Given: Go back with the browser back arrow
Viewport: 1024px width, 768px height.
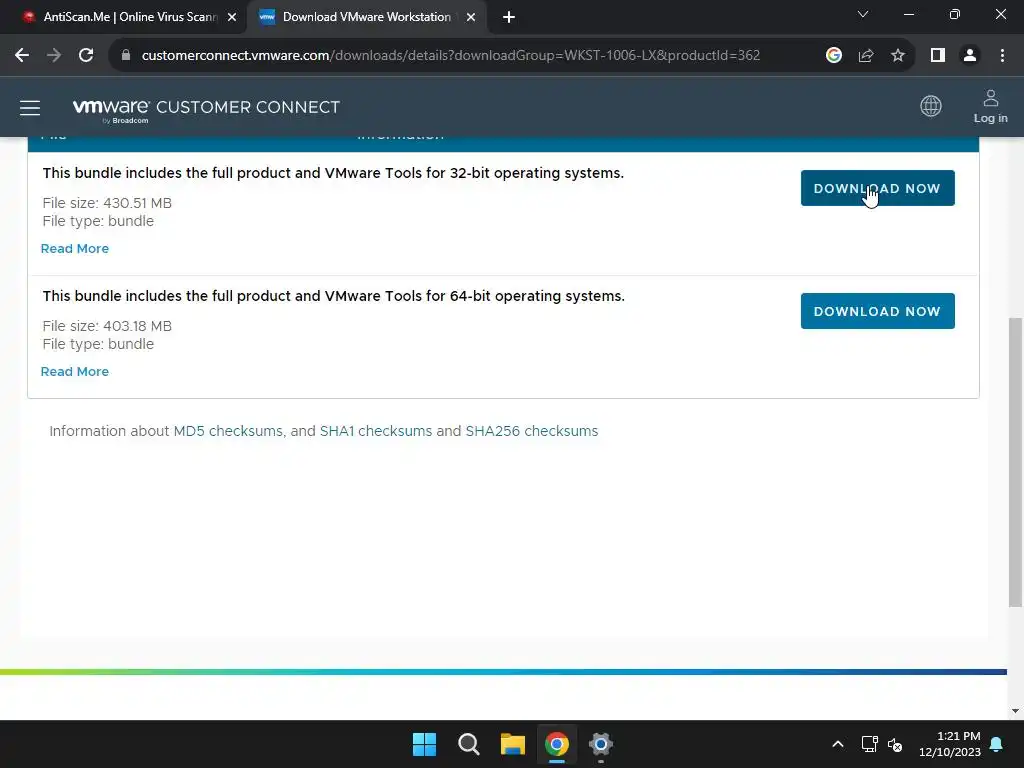Looking at the screenshot, I should click(22, 56).
